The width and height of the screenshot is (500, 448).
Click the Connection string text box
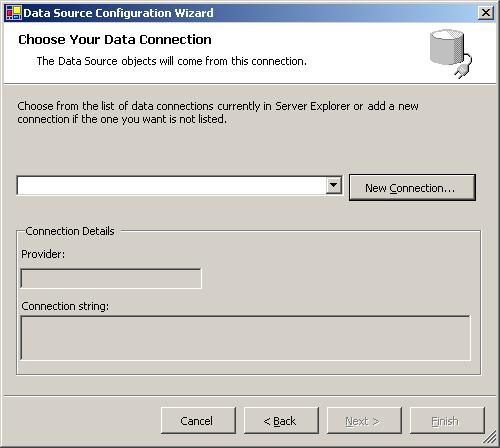246,338
